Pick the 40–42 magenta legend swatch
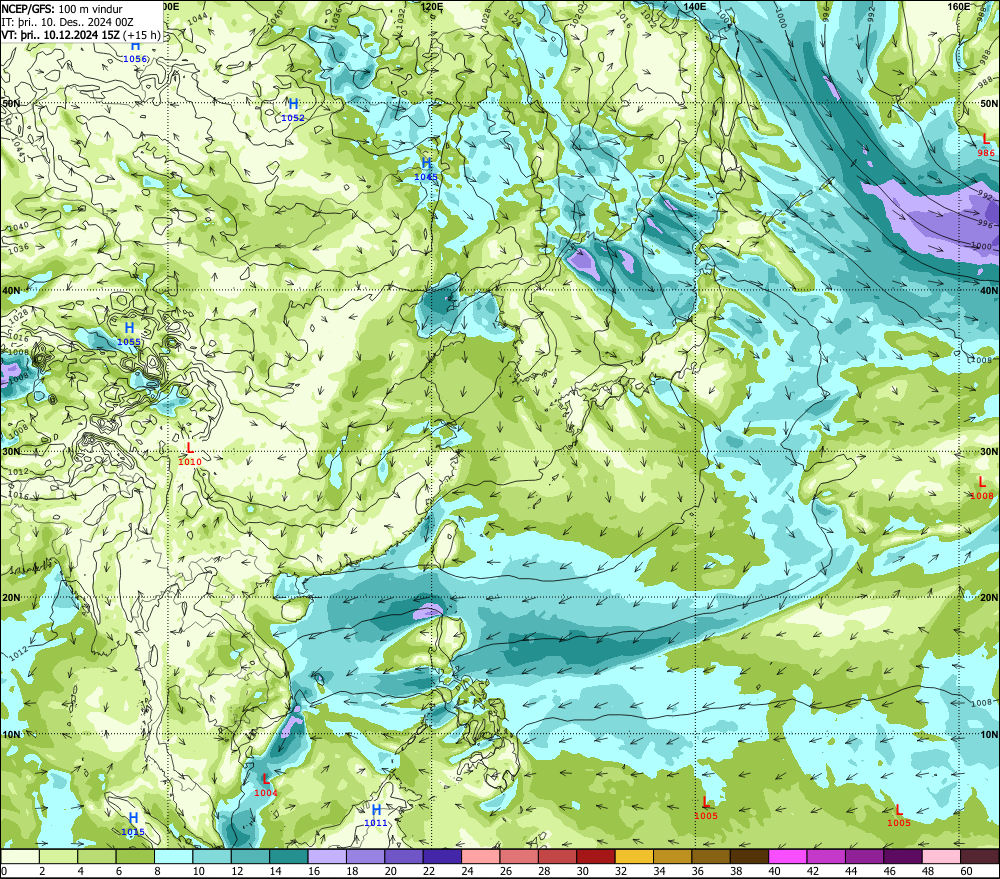The height and width of the screenshot is (879, 1000). (x=788, y=857)
